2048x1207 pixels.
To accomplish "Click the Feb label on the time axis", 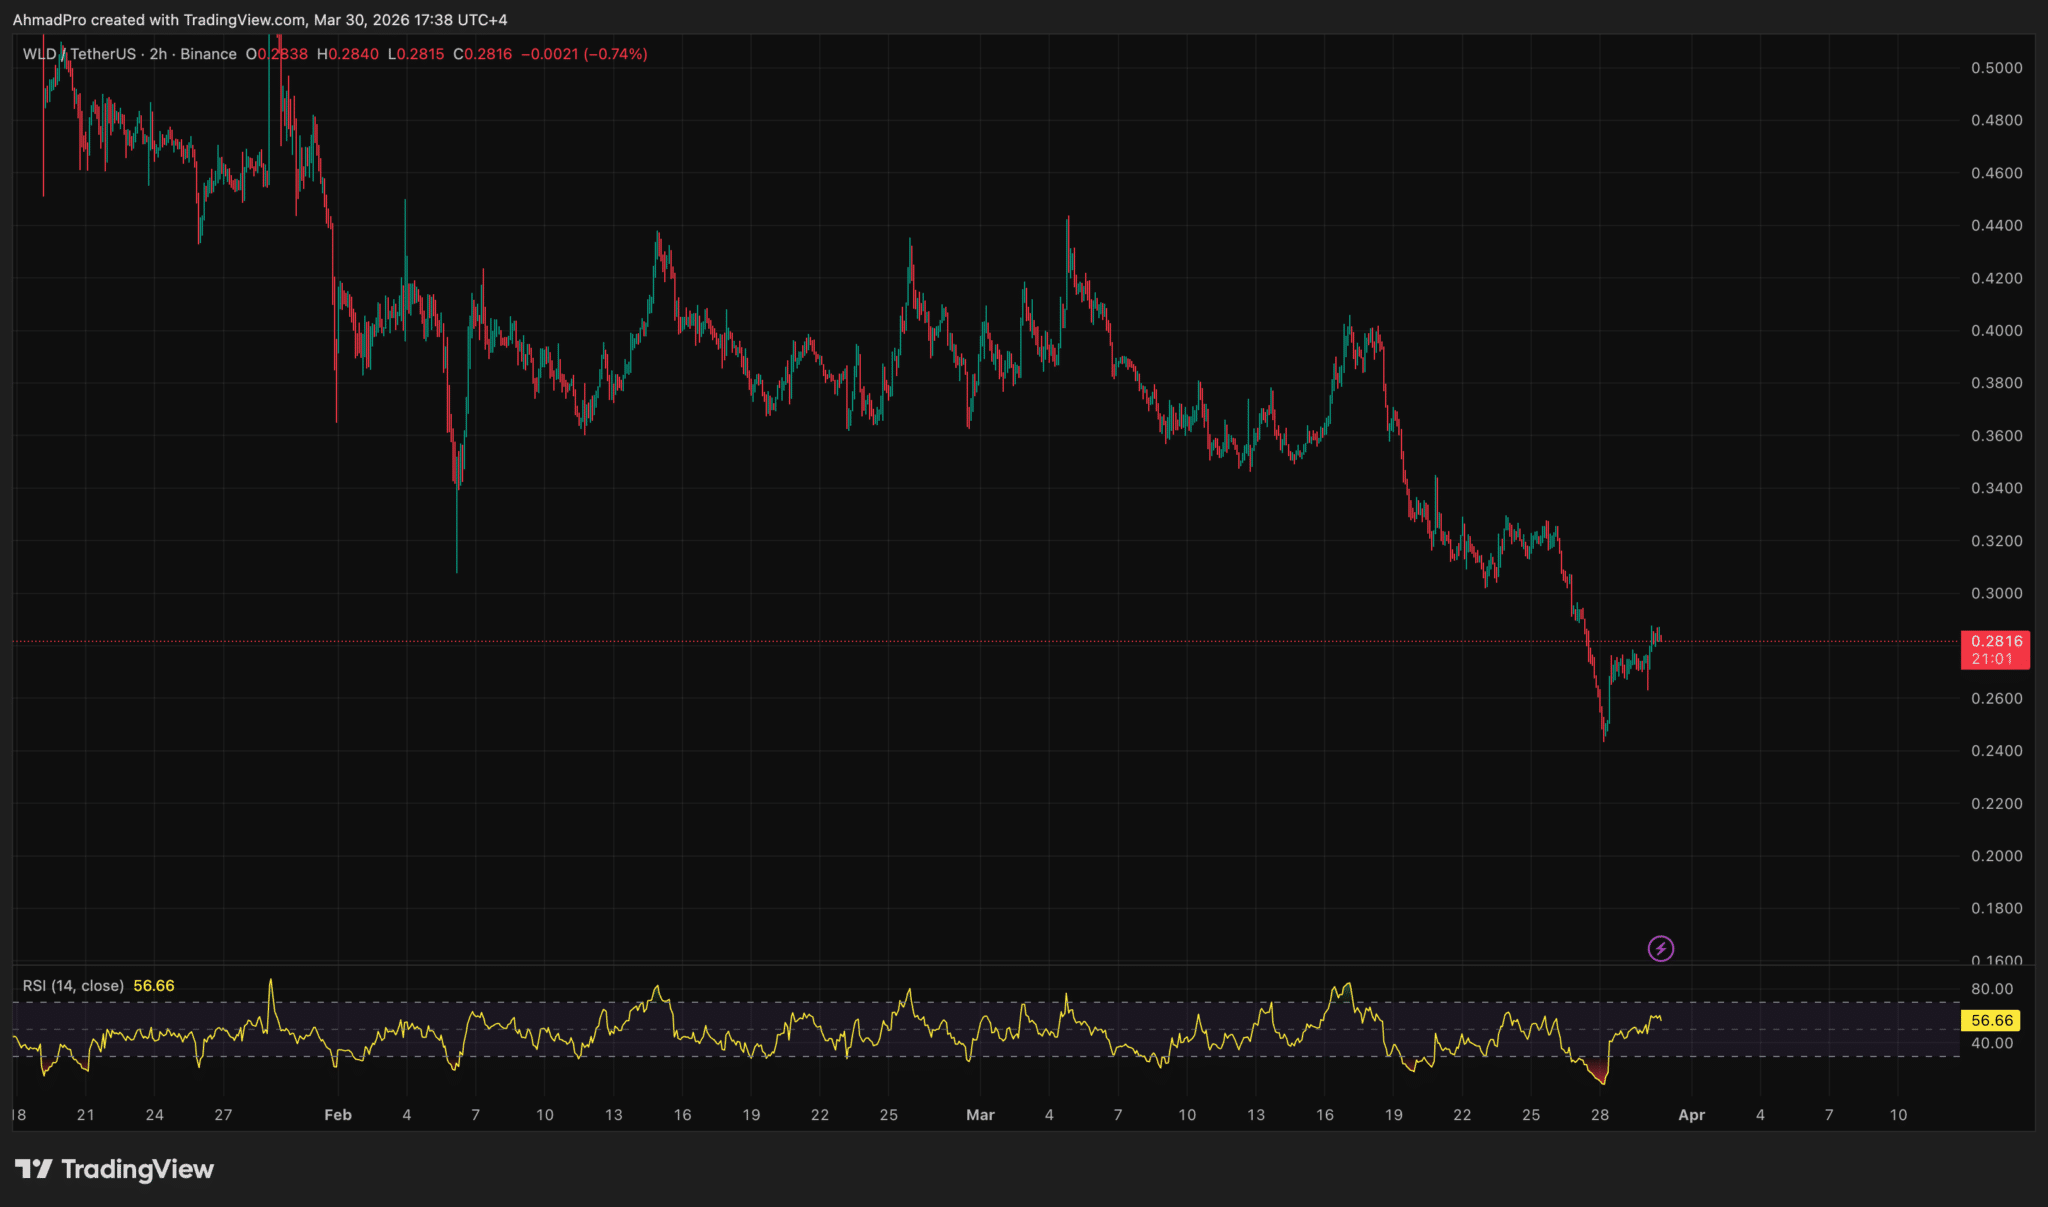I will 338,1115.
